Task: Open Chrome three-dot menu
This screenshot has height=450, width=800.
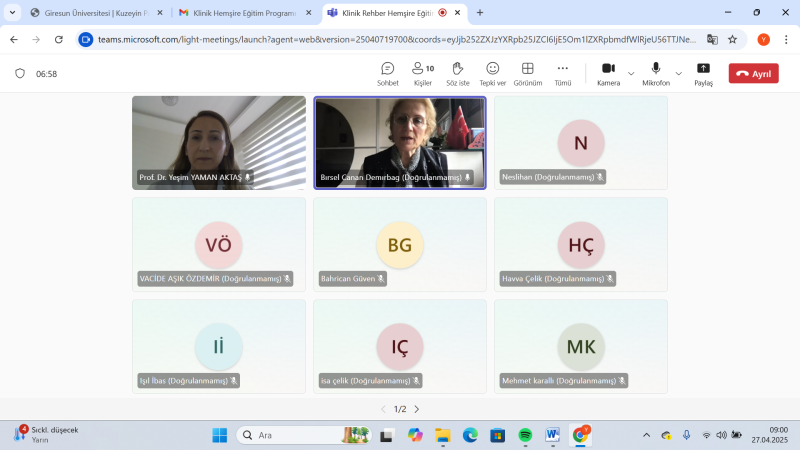Action: pos(786,39)
